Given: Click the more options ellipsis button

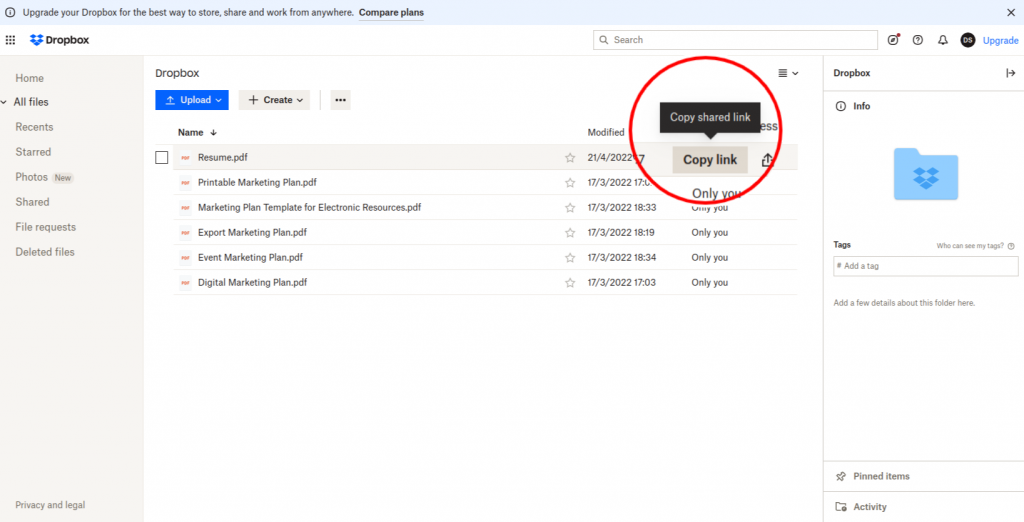Looking at the screenshot, I should (x=340, y=100).
